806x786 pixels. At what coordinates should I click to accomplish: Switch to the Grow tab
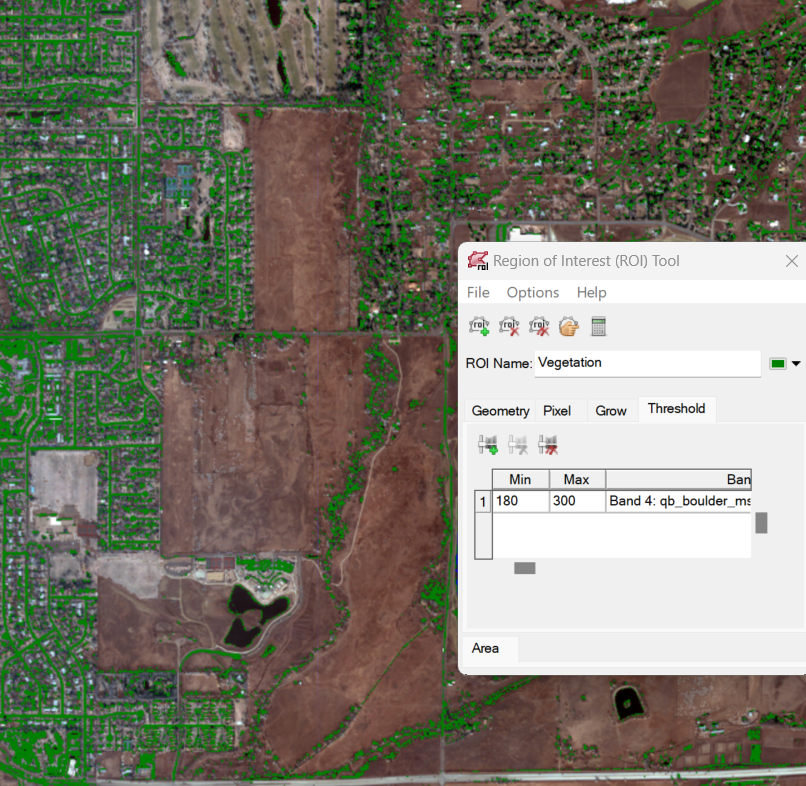611,411
